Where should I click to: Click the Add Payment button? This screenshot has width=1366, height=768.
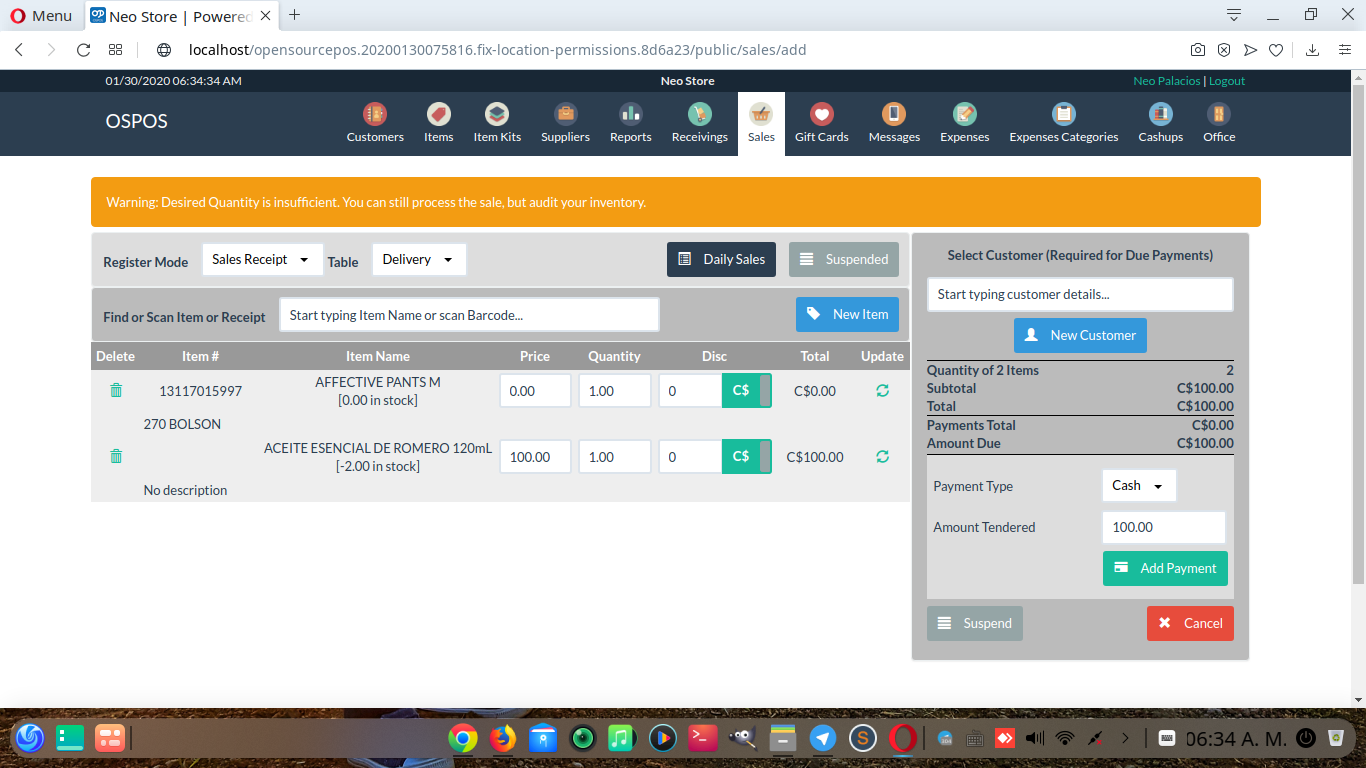click(x=1165, y=568)
